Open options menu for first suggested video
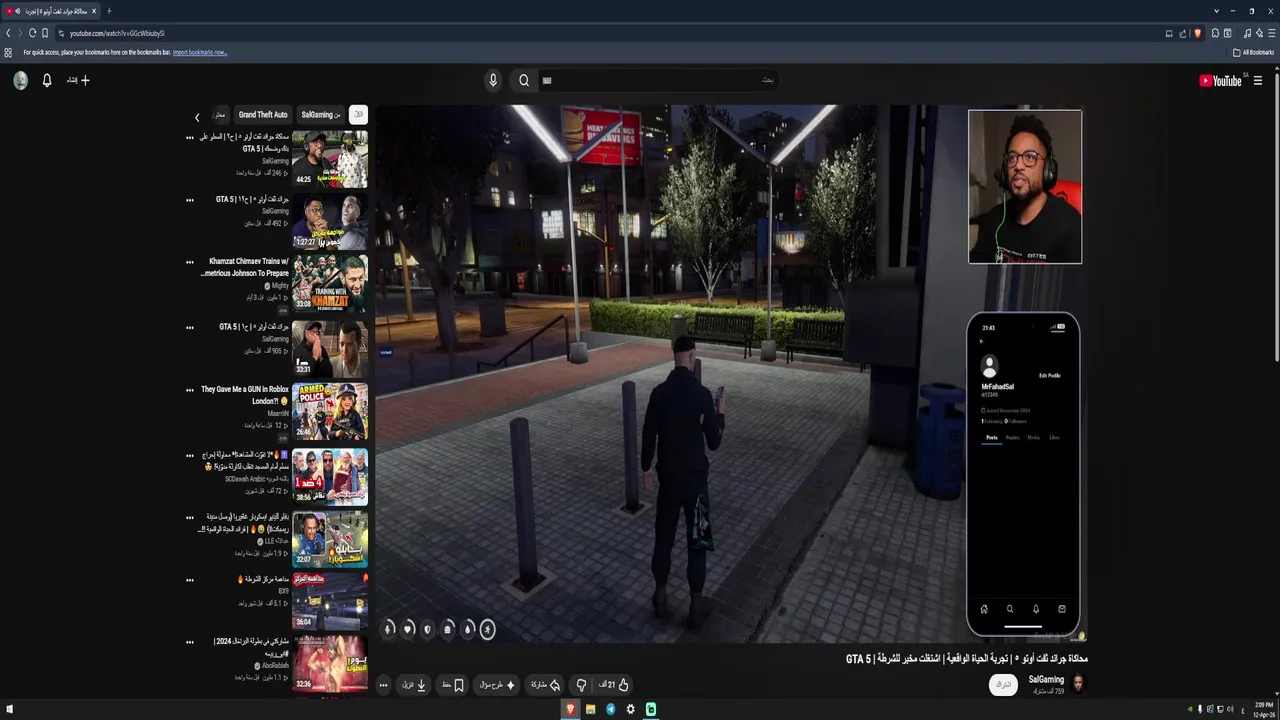 190,138
